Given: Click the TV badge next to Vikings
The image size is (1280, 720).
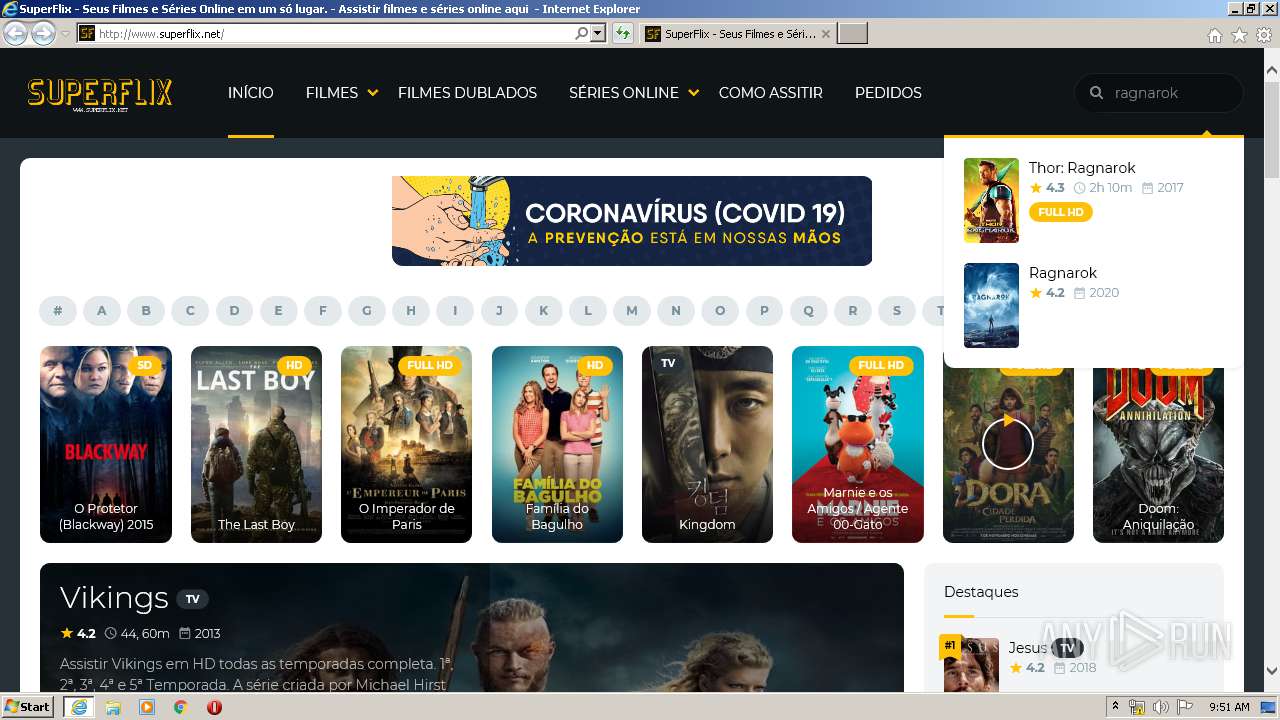Looking at the screenshot, I should coord(193,599).
